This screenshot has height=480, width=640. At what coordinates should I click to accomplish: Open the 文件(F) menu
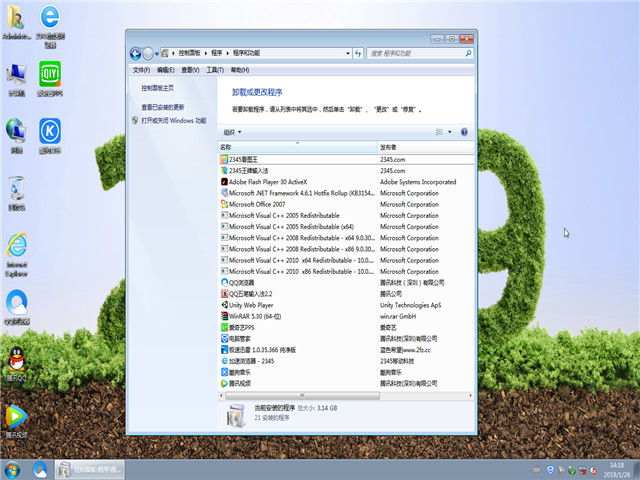[x=141, y=70]
